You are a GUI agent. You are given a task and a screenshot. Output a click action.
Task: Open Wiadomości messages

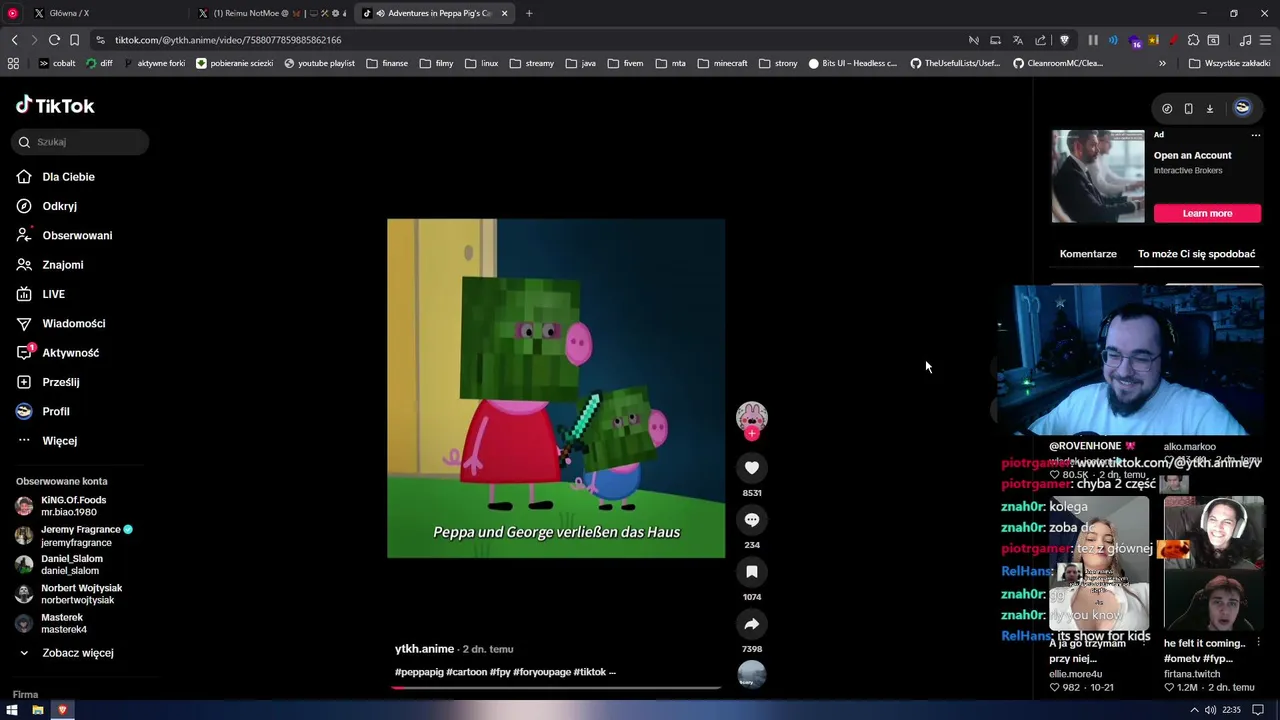(x=60, y=324)
